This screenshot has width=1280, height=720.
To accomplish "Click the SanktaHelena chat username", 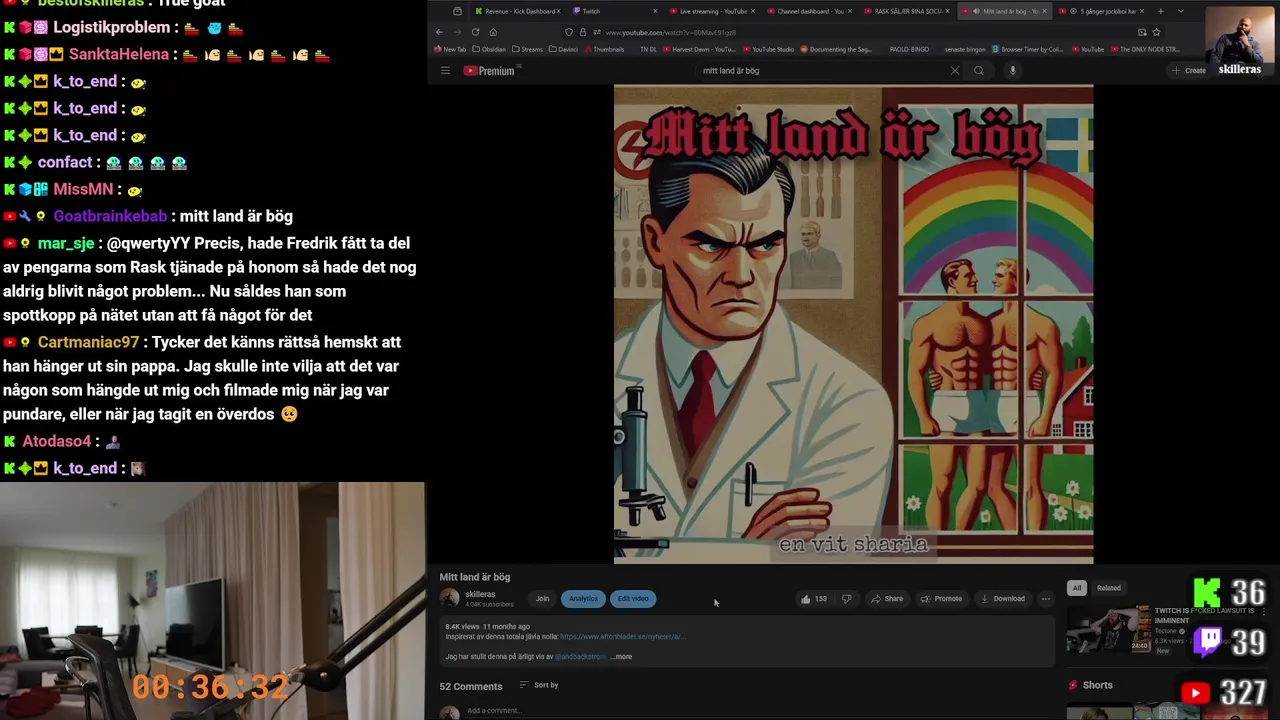I will 119,54.
